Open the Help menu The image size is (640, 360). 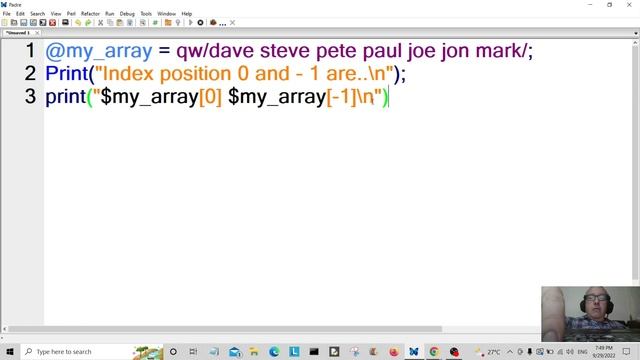pyautogui.click(x=187, y=13)
